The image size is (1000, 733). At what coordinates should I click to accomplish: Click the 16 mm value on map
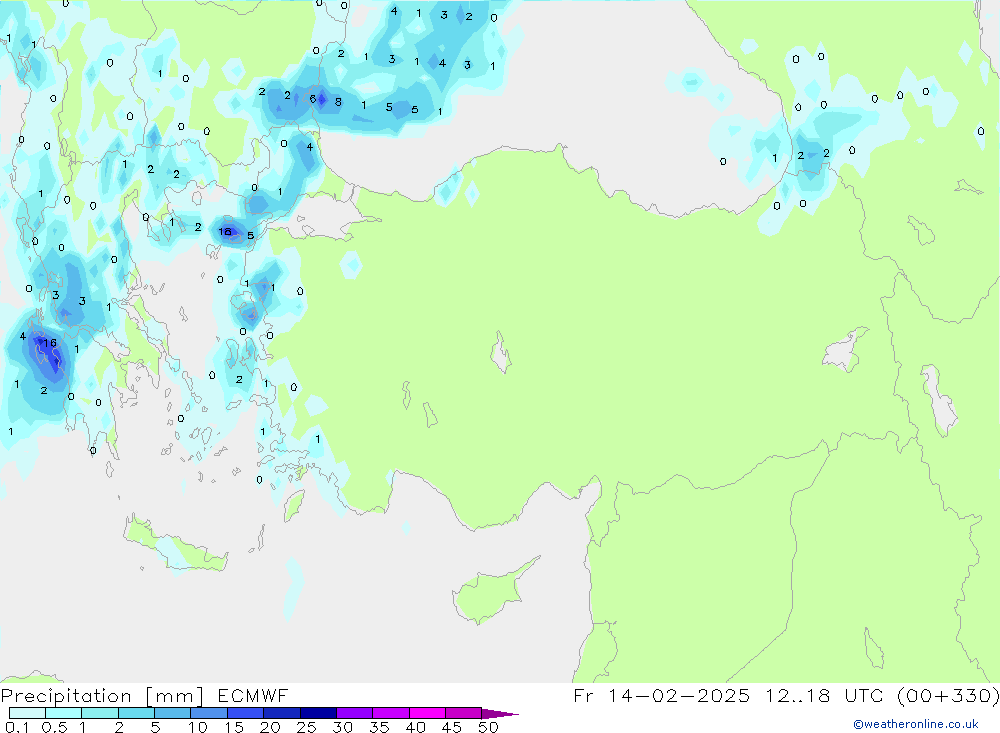tap(49, 343)
